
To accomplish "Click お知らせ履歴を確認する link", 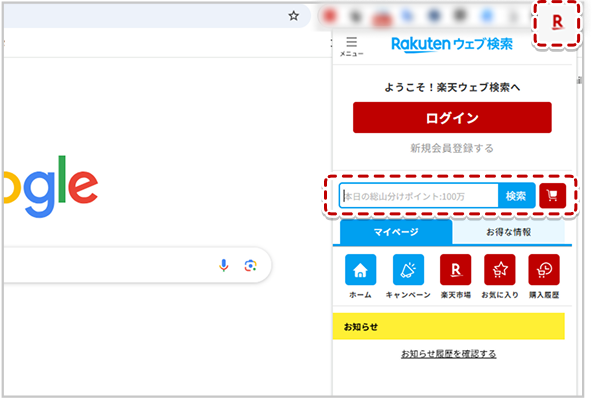I will [449, 353].
